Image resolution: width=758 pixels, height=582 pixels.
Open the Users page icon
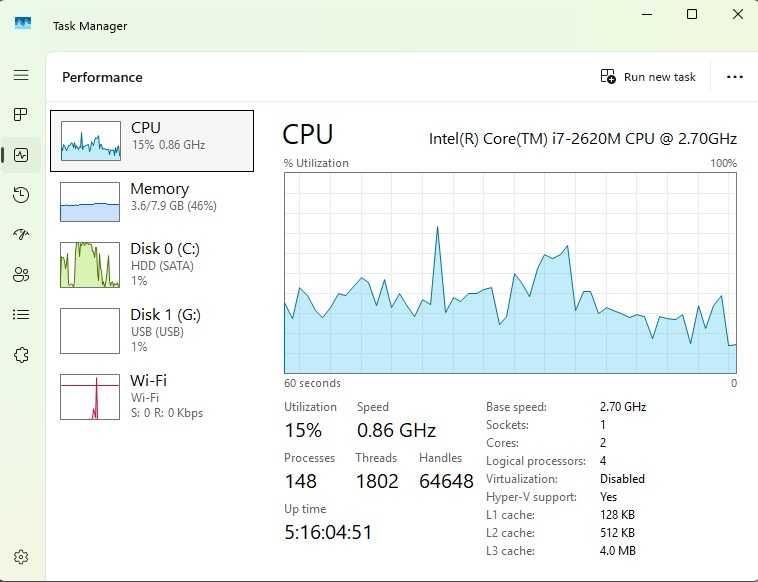(x=21, y=275)
